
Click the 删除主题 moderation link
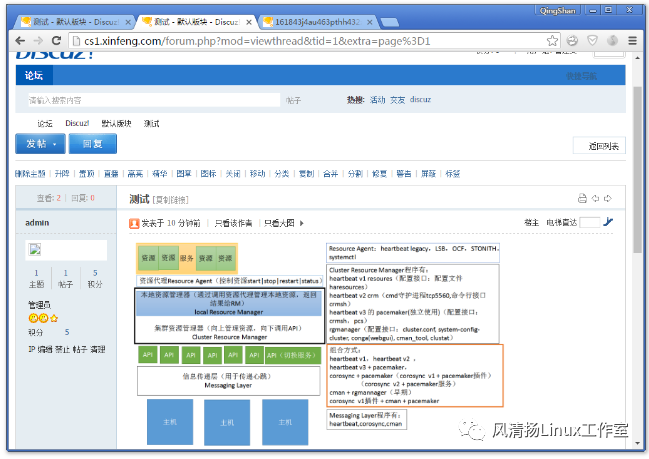[30, 174]
